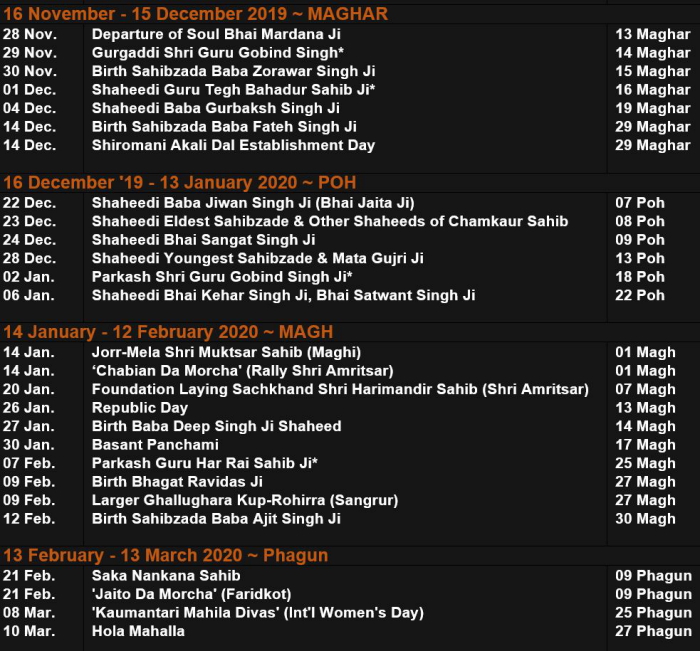This screenshot has width=700, height=651.
Task: Click 'Foundation Laying Sachkhand Shri Harimandir Sahib'
Action: click(340, 389)
